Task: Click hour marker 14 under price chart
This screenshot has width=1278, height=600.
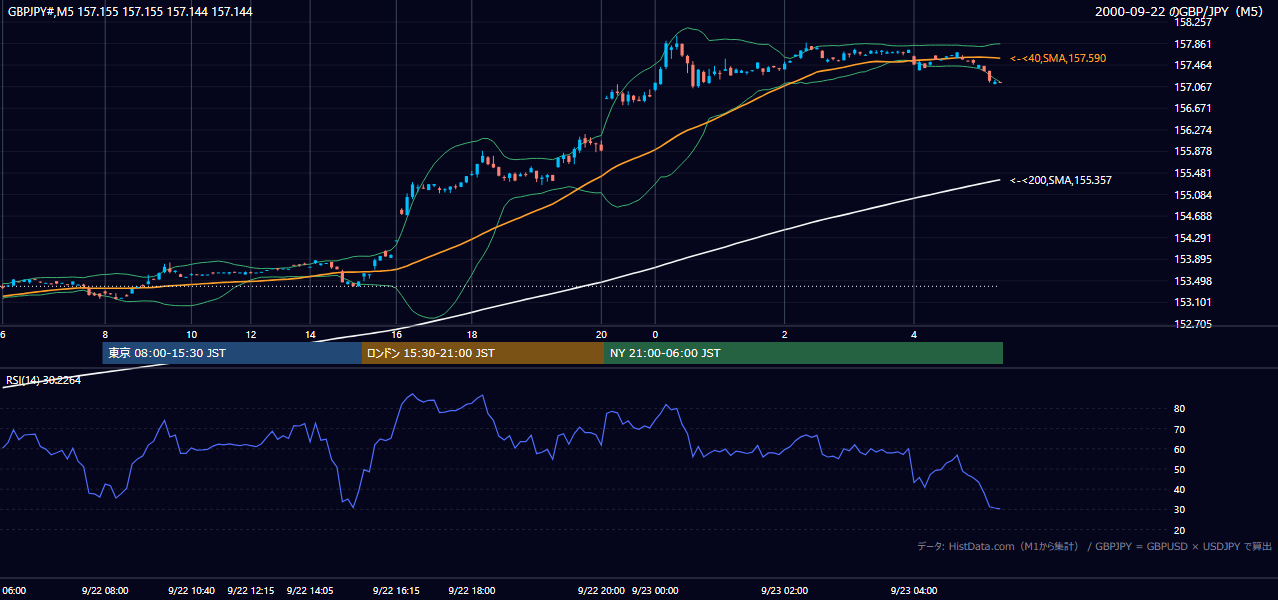Action: tap(310, 334)
